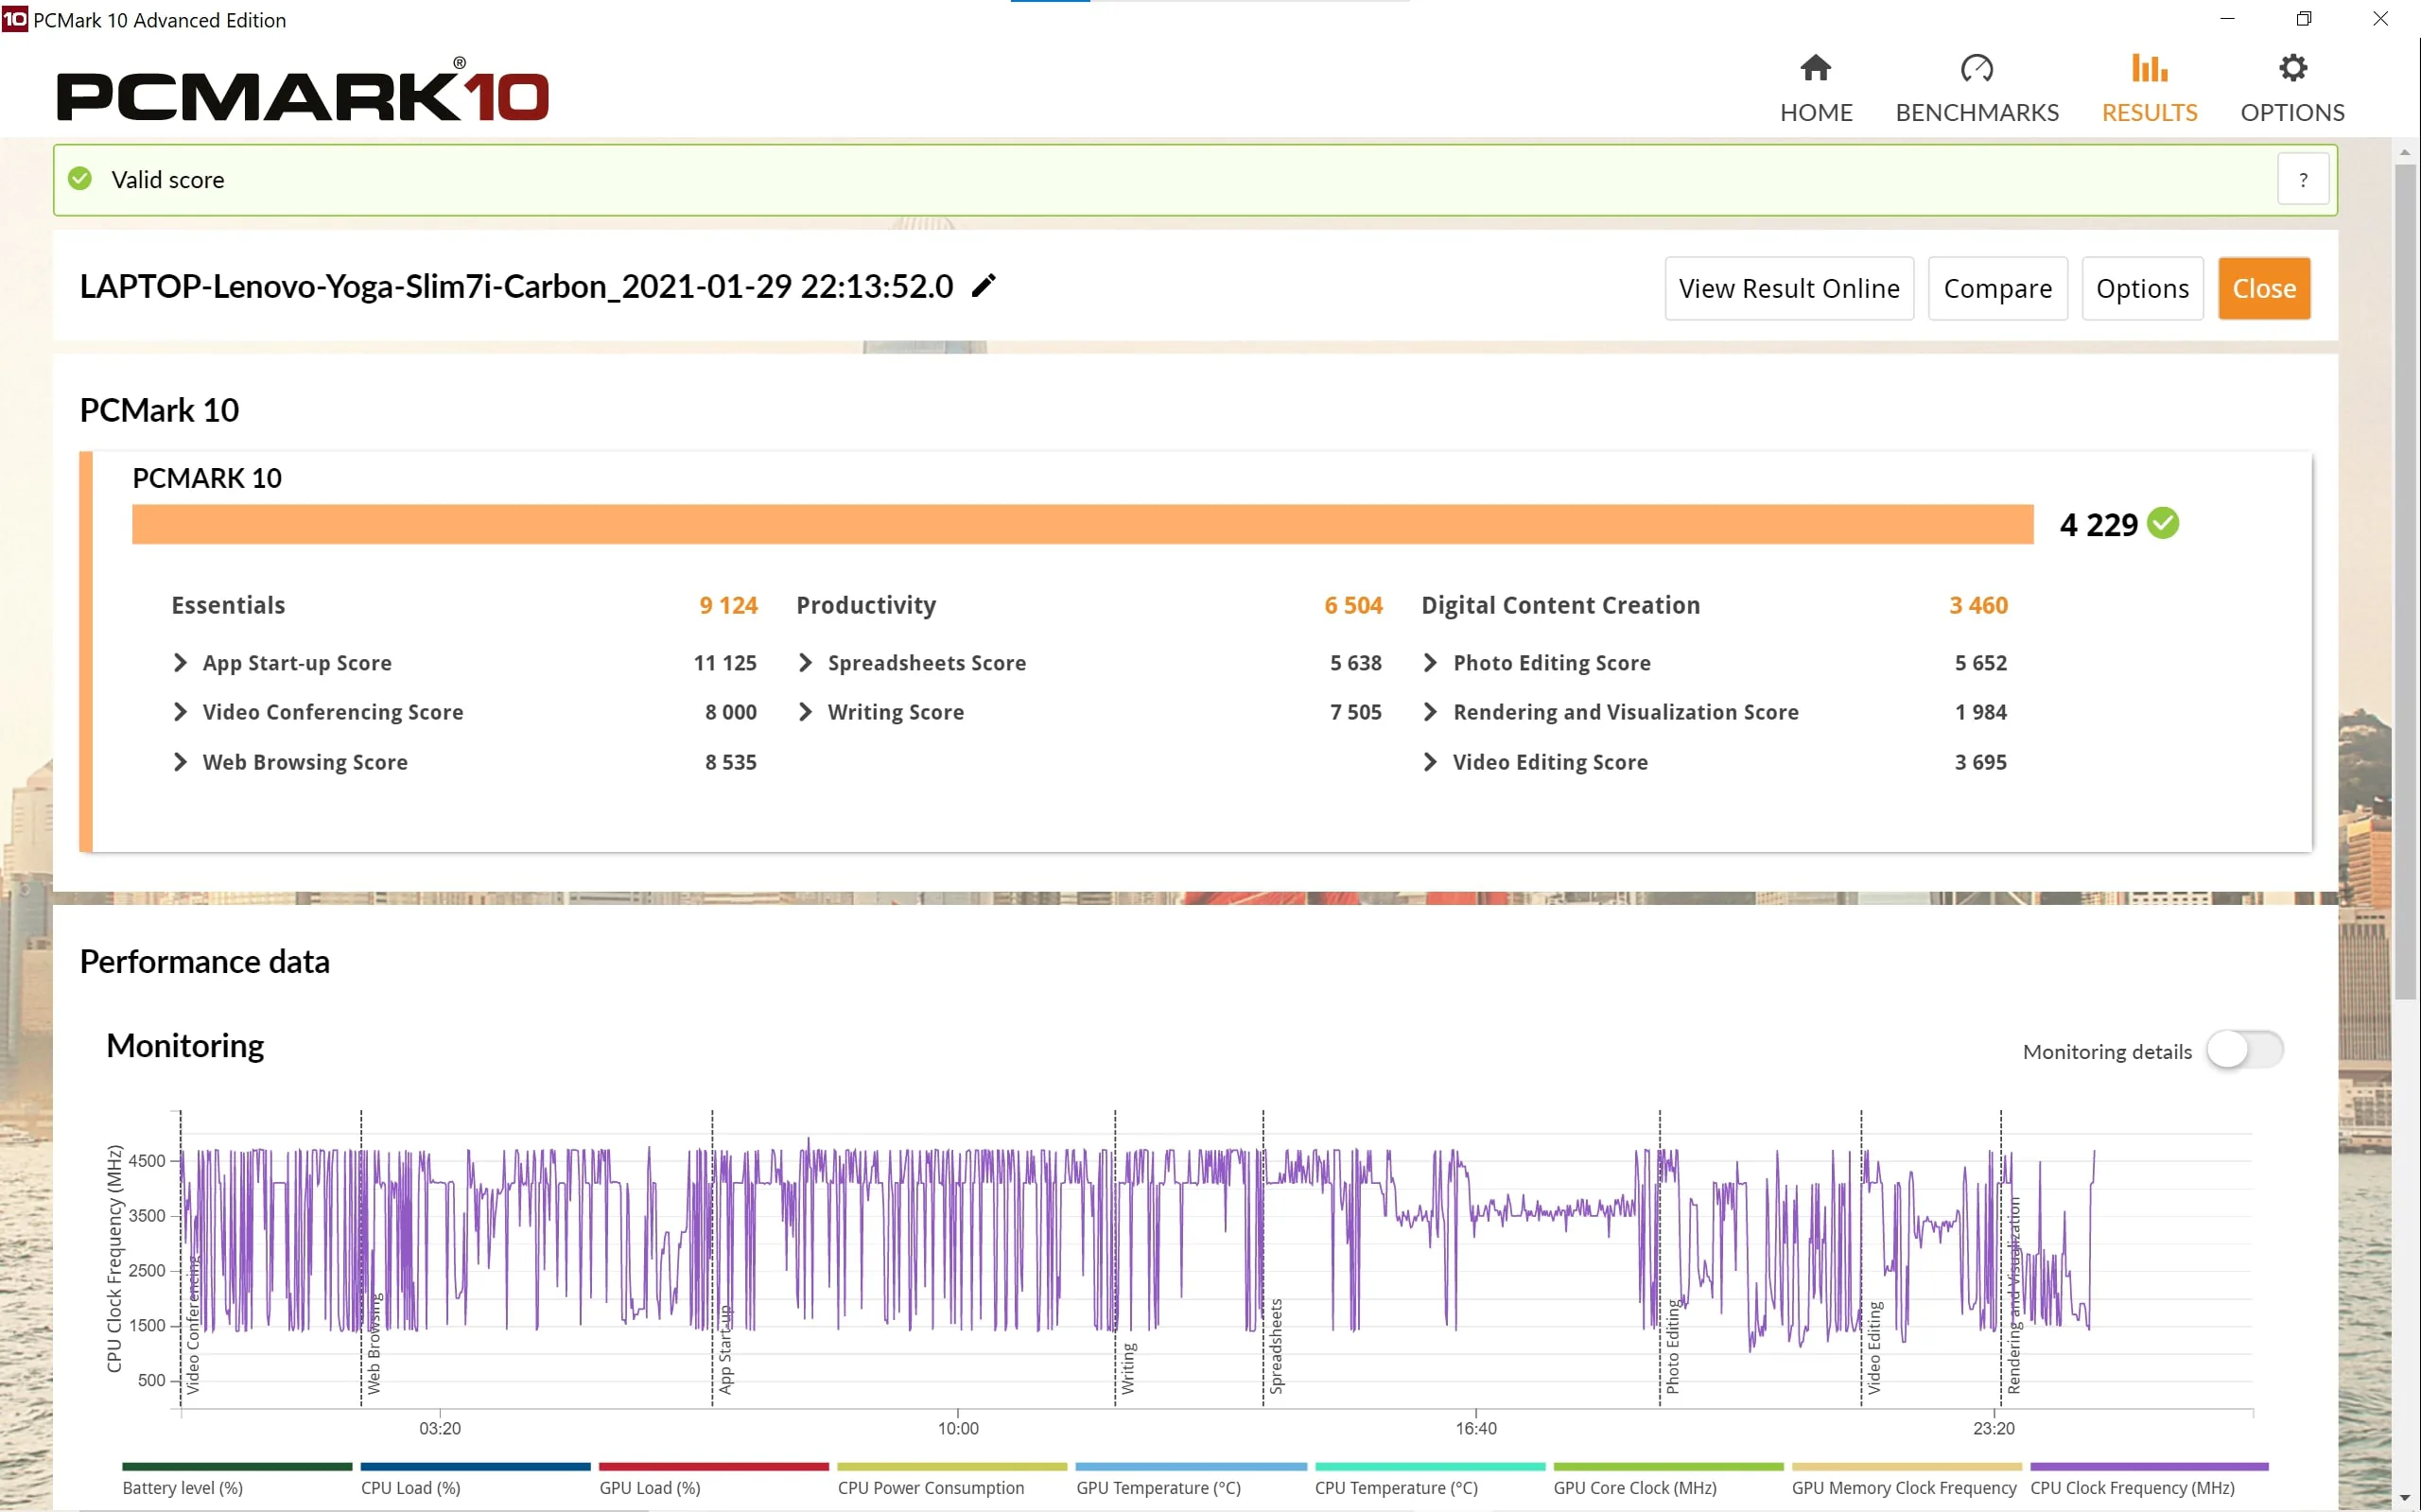
Task: Click the Compare button
Action: pyautogui.click(x=1997, y=288)
